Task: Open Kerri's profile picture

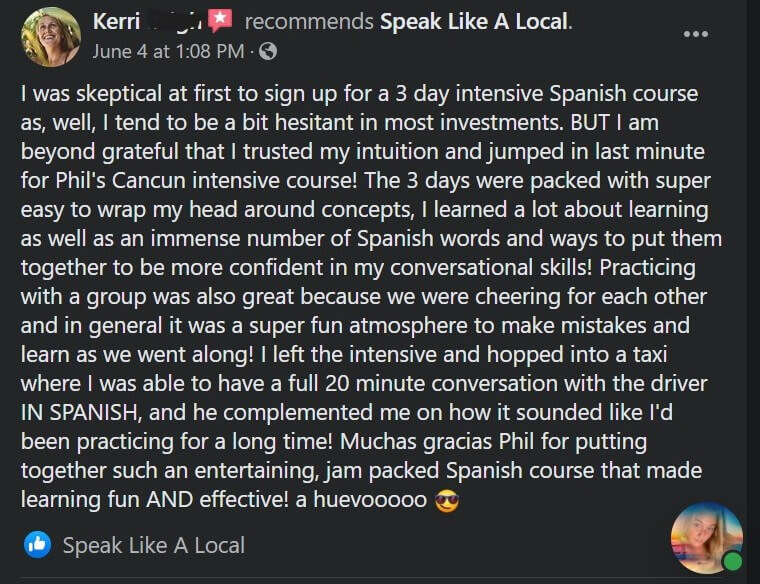Action: click(51, 36)
